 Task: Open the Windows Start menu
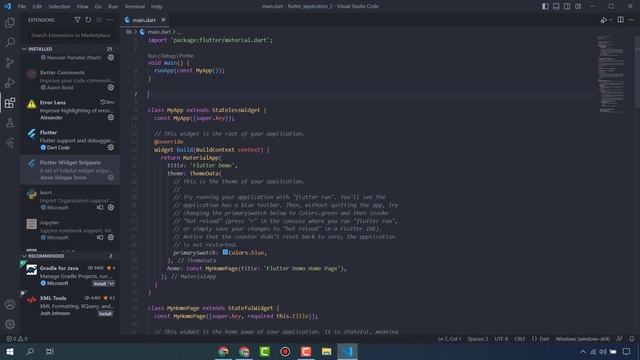(10, 351)
